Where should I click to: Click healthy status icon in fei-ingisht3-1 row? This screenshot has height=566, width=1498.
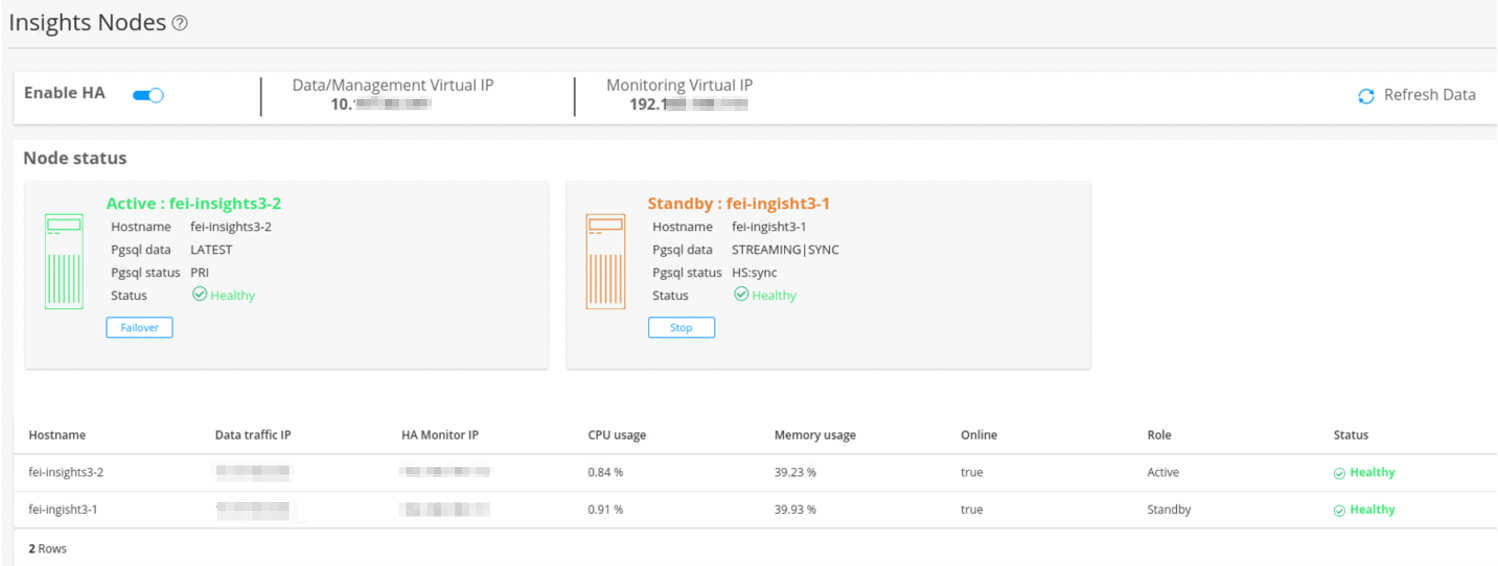point(1339,510)
